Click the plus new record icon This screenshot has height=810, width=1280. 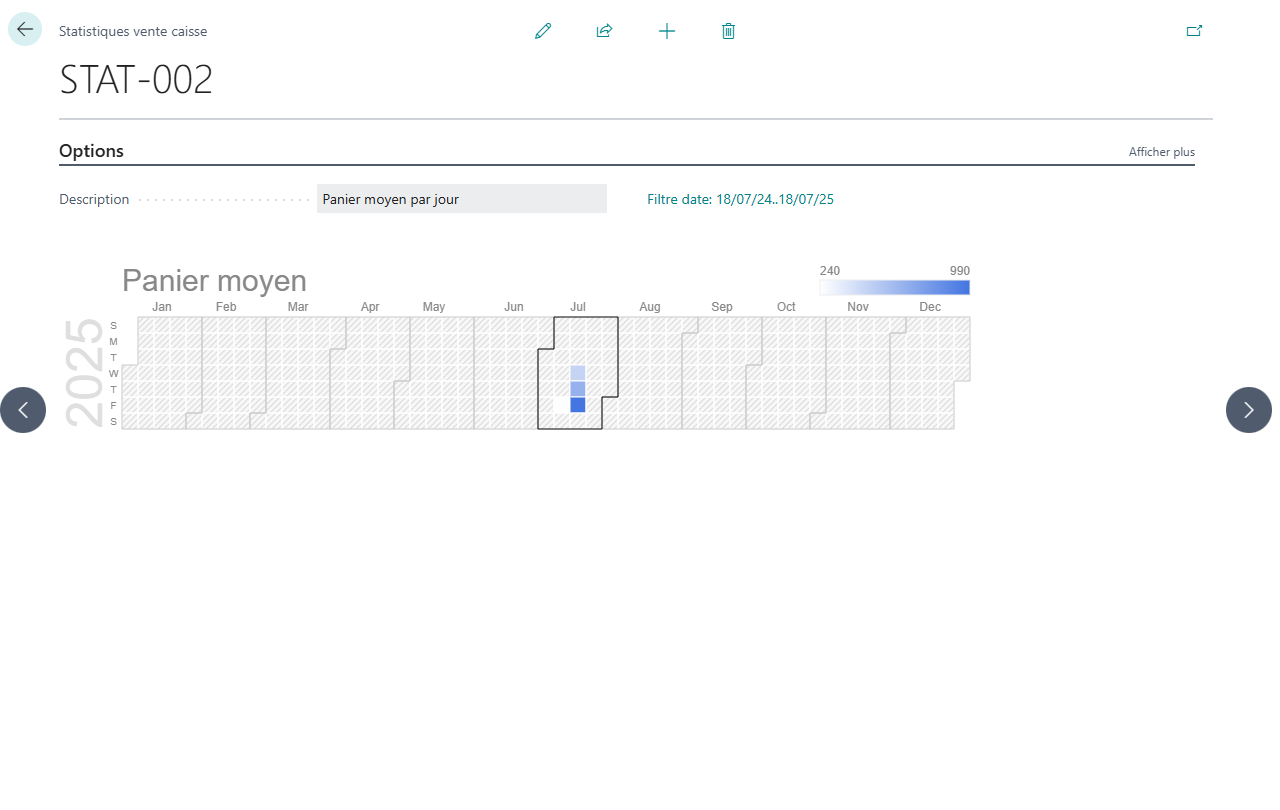(667, 31)
